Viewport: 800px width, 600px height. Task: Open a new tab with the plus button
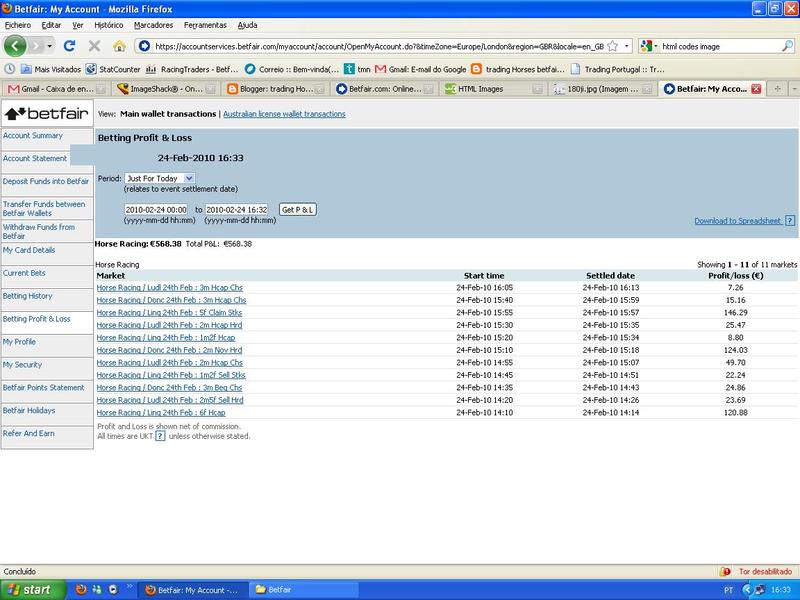pyautogui.click(x=778, y=89)
